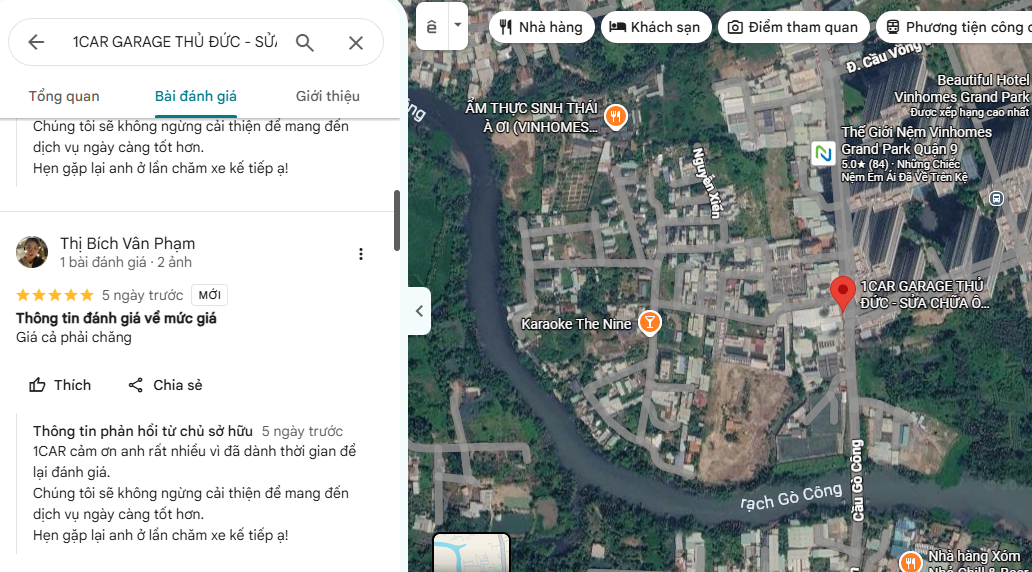1032x572 pixels.
Task: Click '1 bài đánh giá · 2 ảnh' text
Action: 126,263
